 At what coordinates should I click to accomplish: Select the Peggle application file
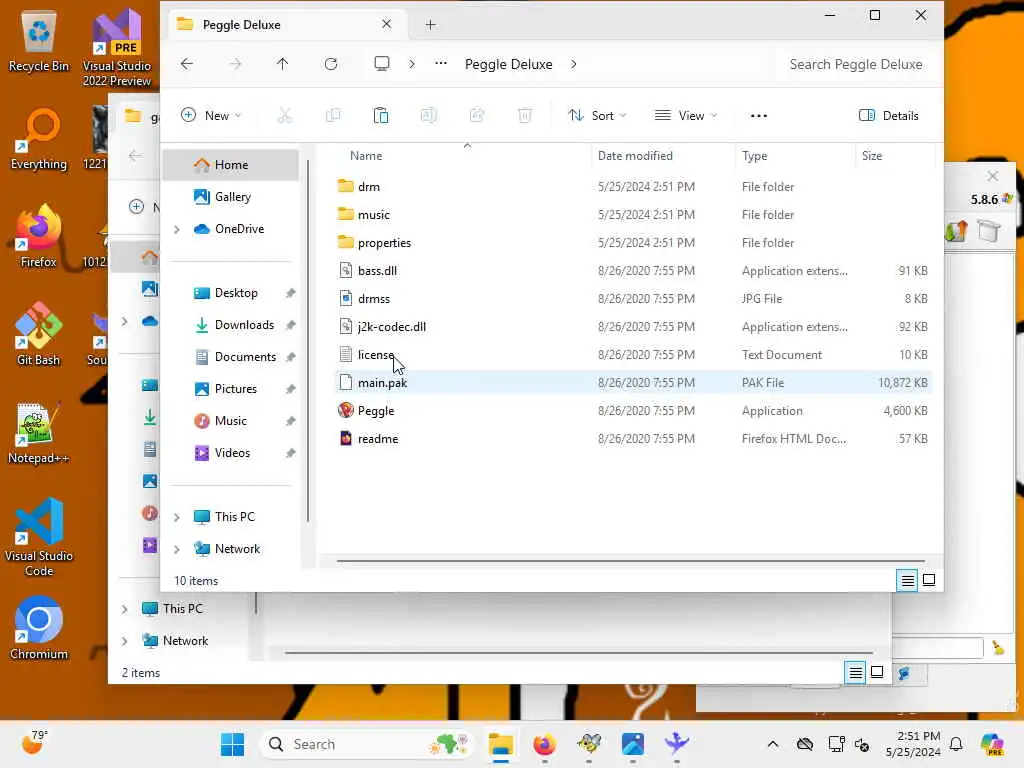click(633, 411)
